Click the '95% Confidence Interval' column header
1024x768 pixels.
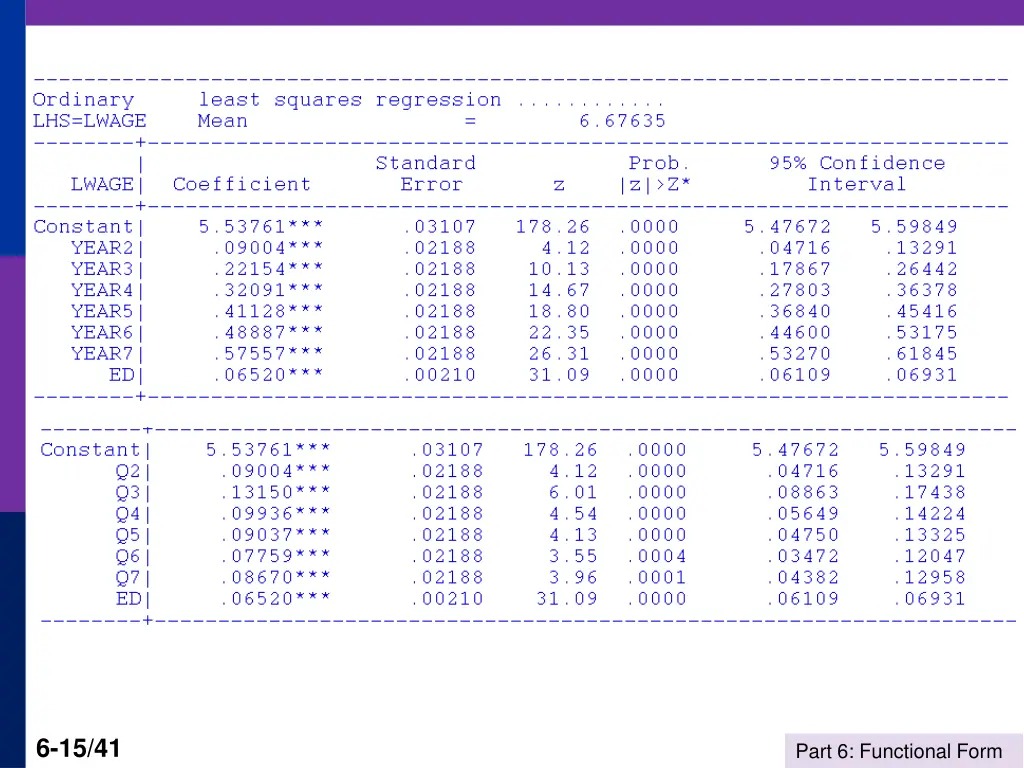857,174
